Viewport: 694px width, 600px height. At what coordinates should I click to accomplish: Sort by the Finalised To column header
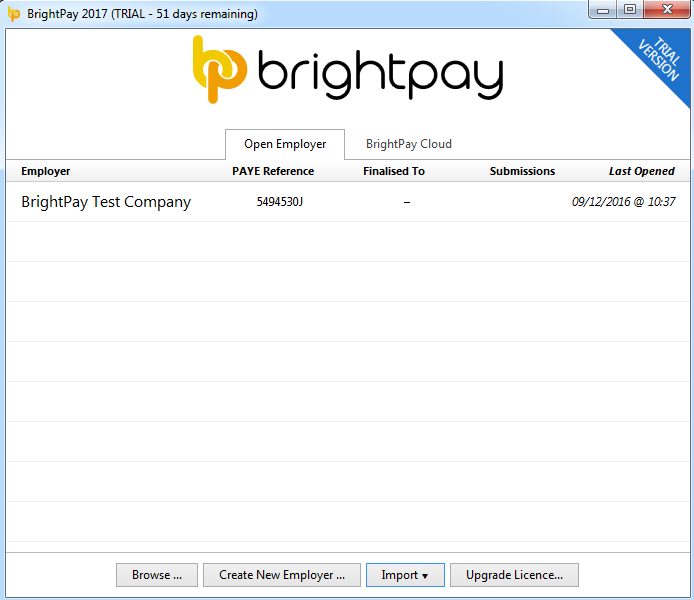[394, 171]
